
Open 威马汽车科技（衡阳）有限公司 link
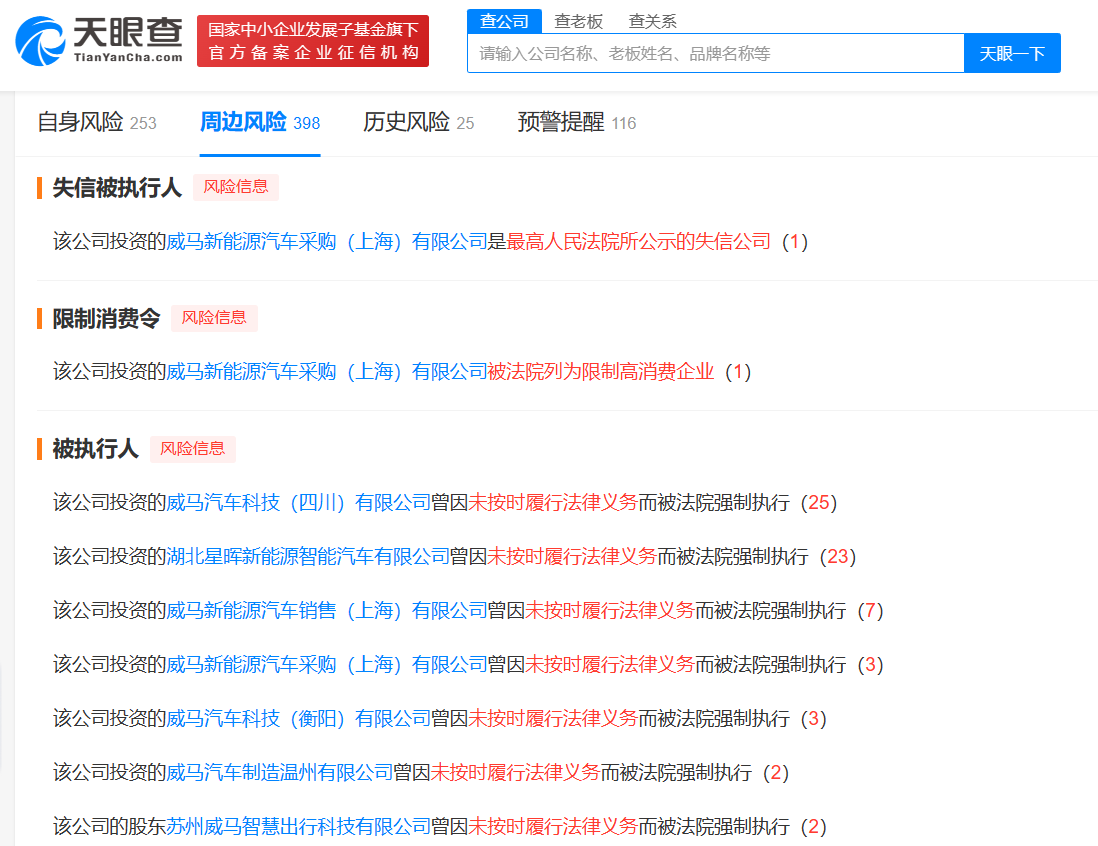298,719
